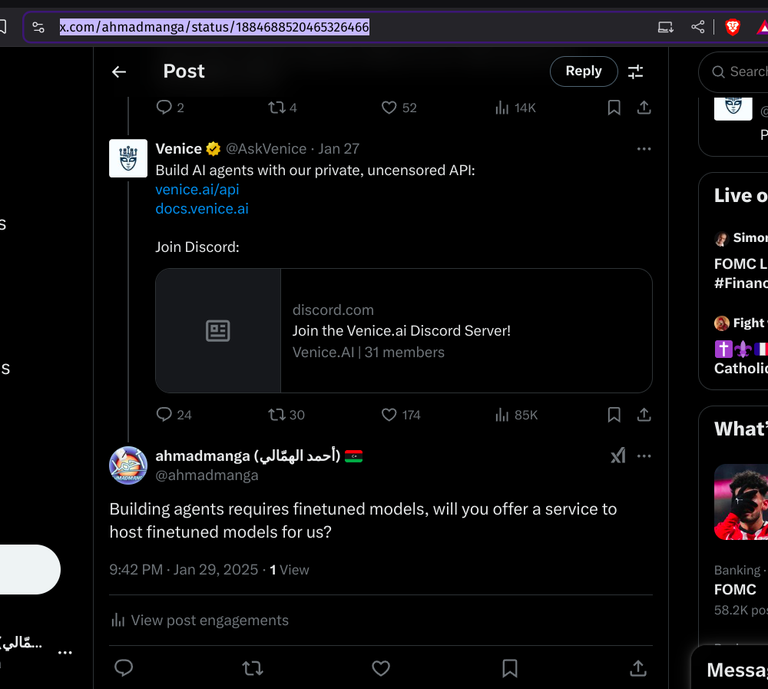Open site settings icon in address bar
The width and height of the screenshot is (768, 689).
click(38, 27)
